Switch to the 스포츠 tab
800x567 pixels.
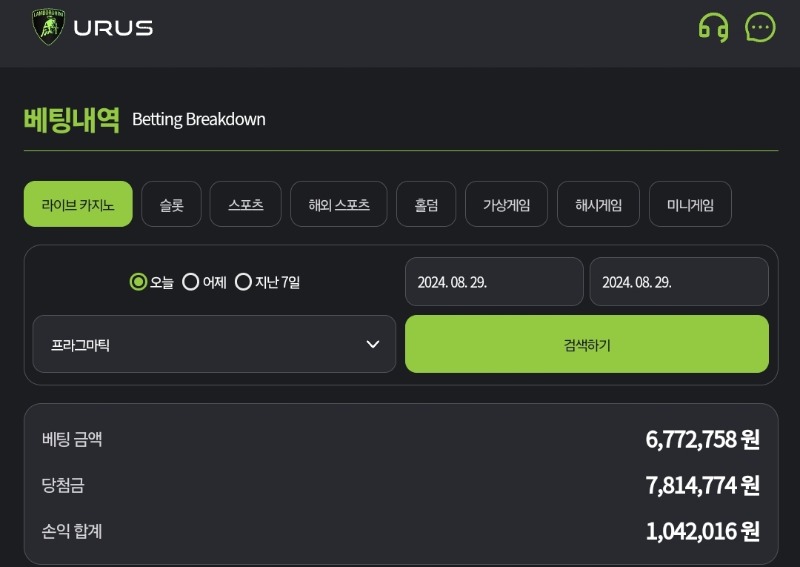[x=245, y=204]
